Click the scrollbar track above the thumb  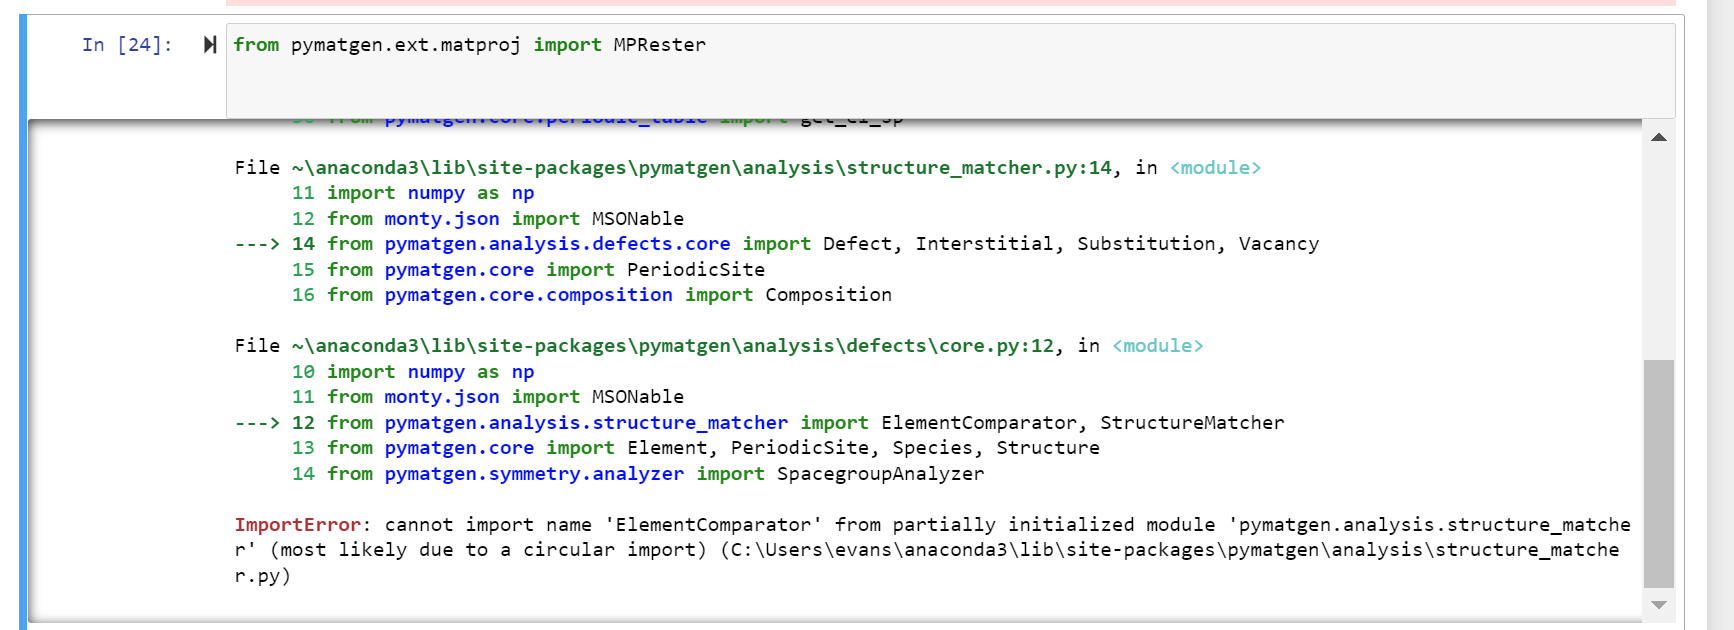[x=1658, y=250]
